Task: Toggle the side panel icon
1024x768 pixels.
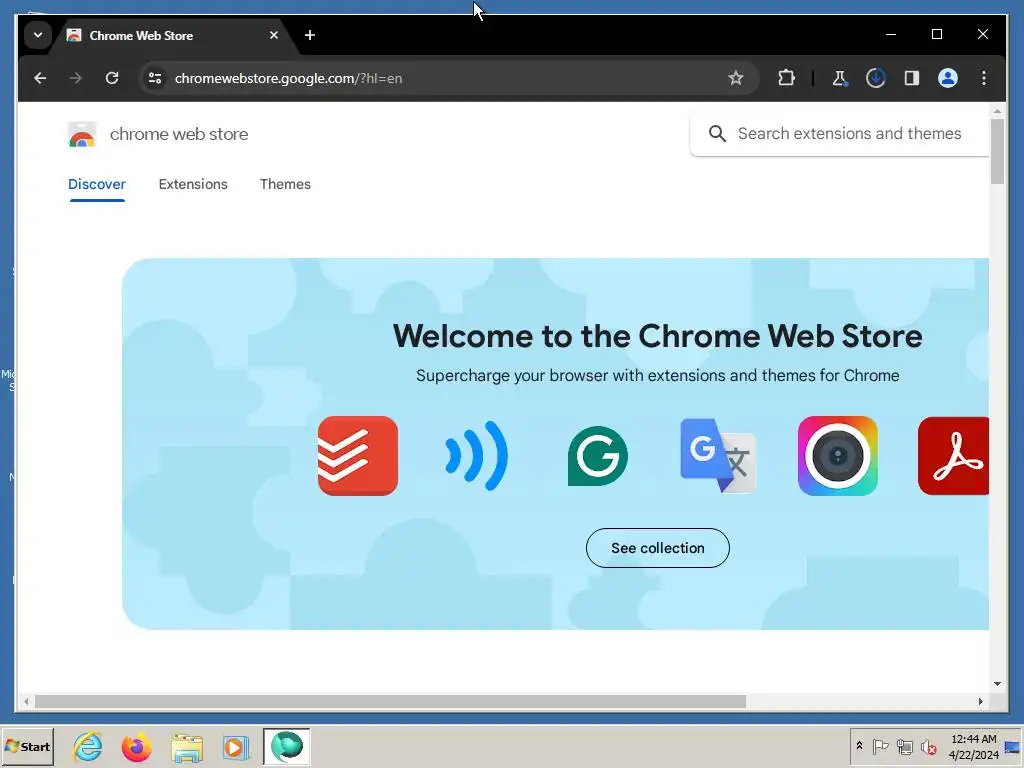Action: pos(912,78)
